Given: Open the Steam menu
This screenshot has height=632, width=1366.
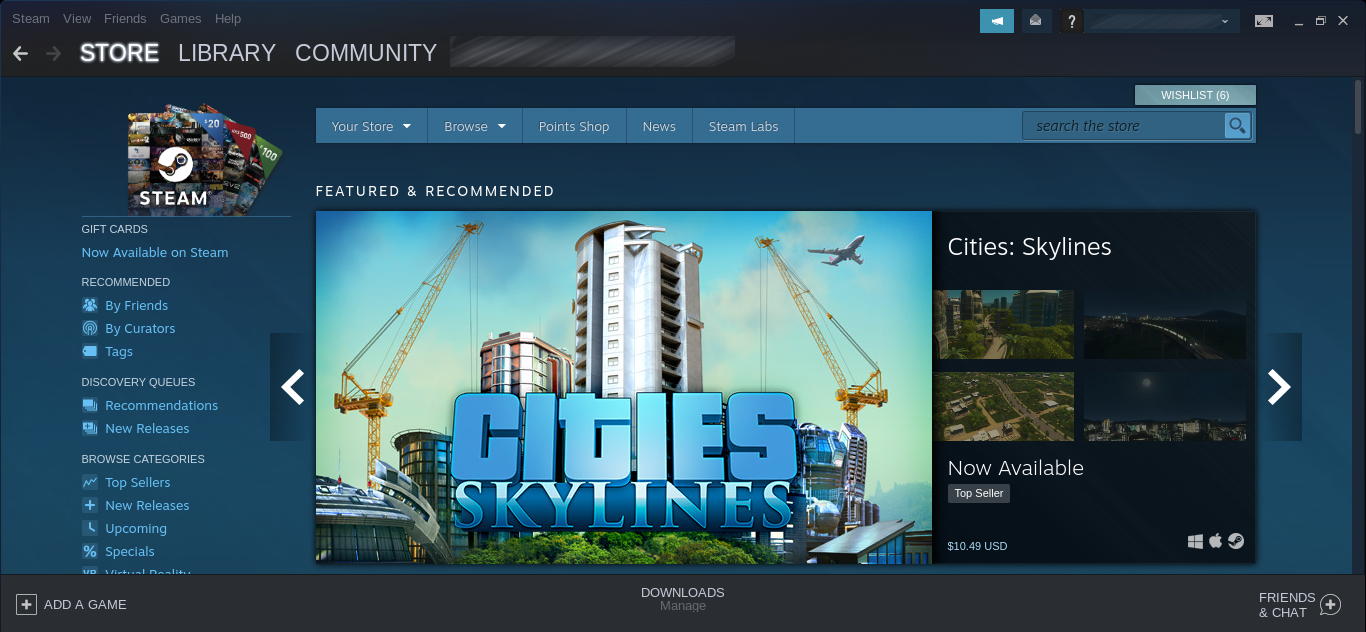Looking at the screenshot, I should pyautogui.click(x=31, y=19).
